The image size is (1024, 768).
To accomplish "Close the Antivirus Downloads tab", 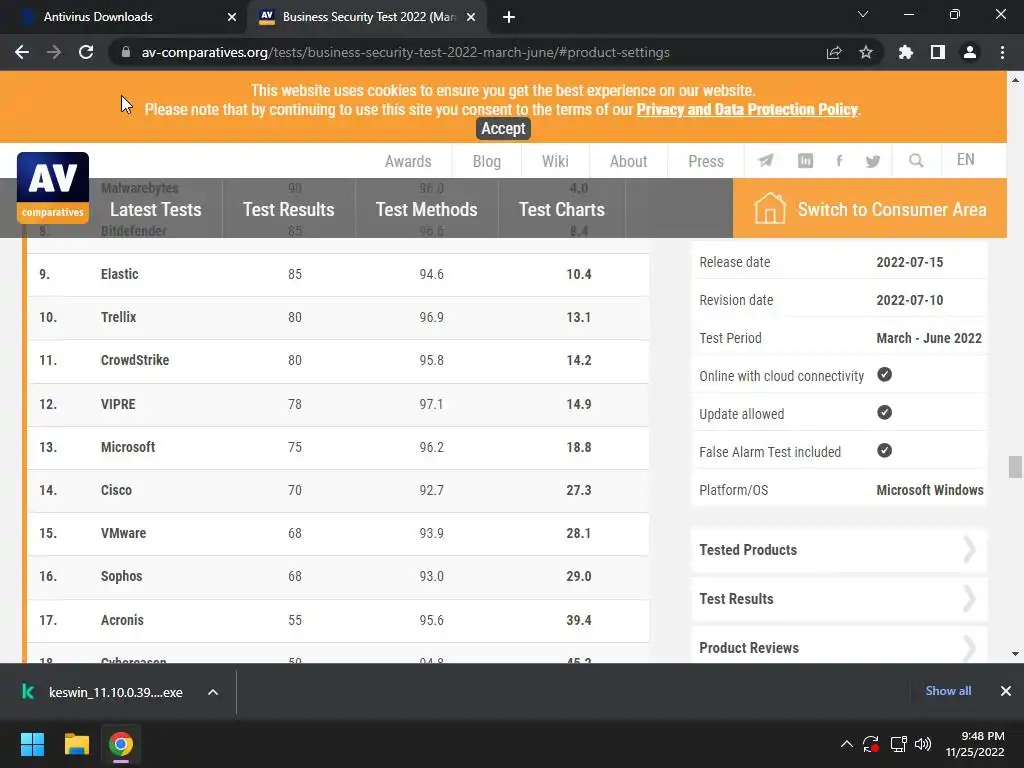I will (x=232, y=17).
